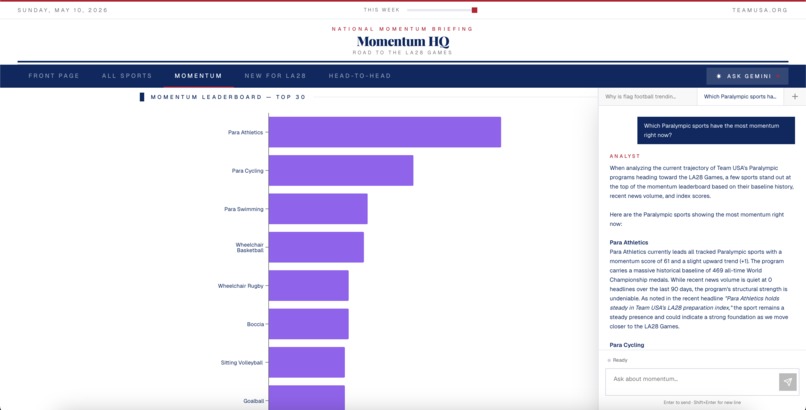Click the 'Boccia' axis label
The width and height of the screenshot is (806, 410).
point(255,324)
